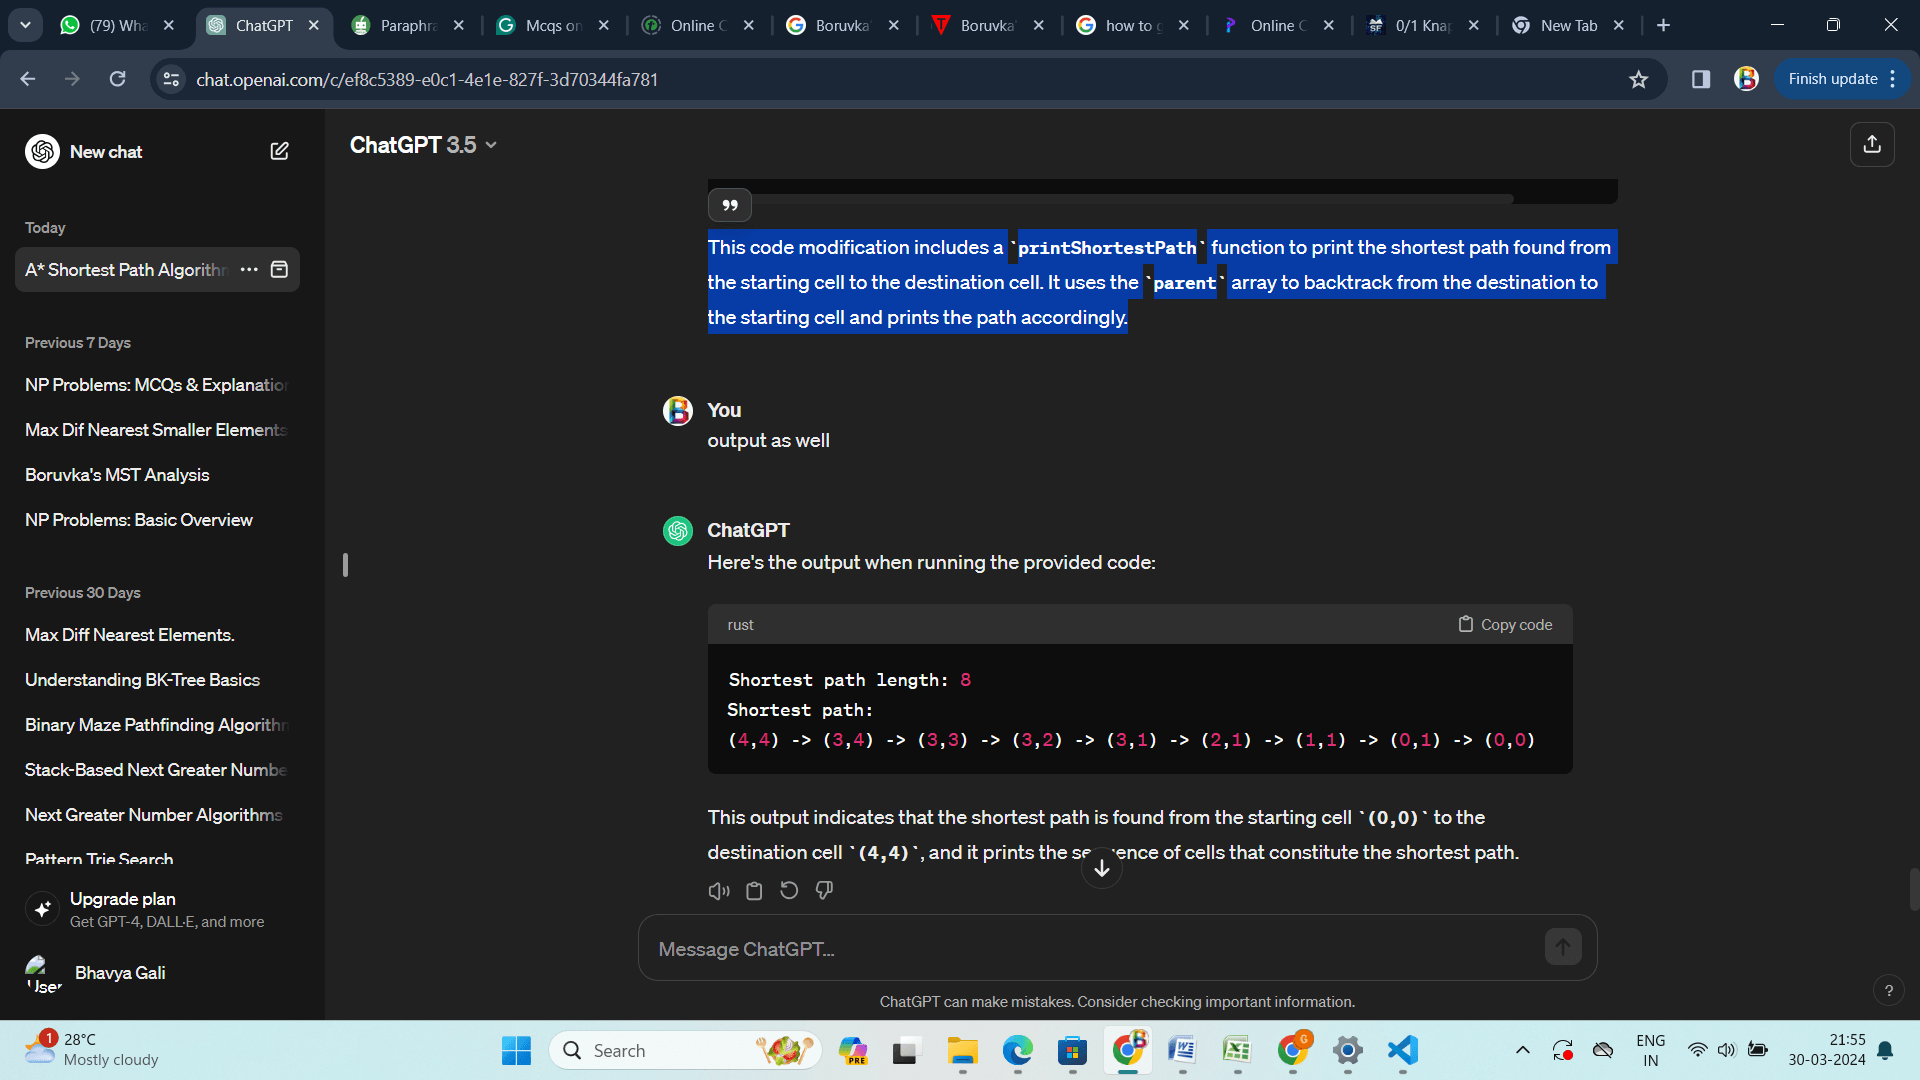Open NP Problems: MCQs & Explanation chat

point(157,384)
